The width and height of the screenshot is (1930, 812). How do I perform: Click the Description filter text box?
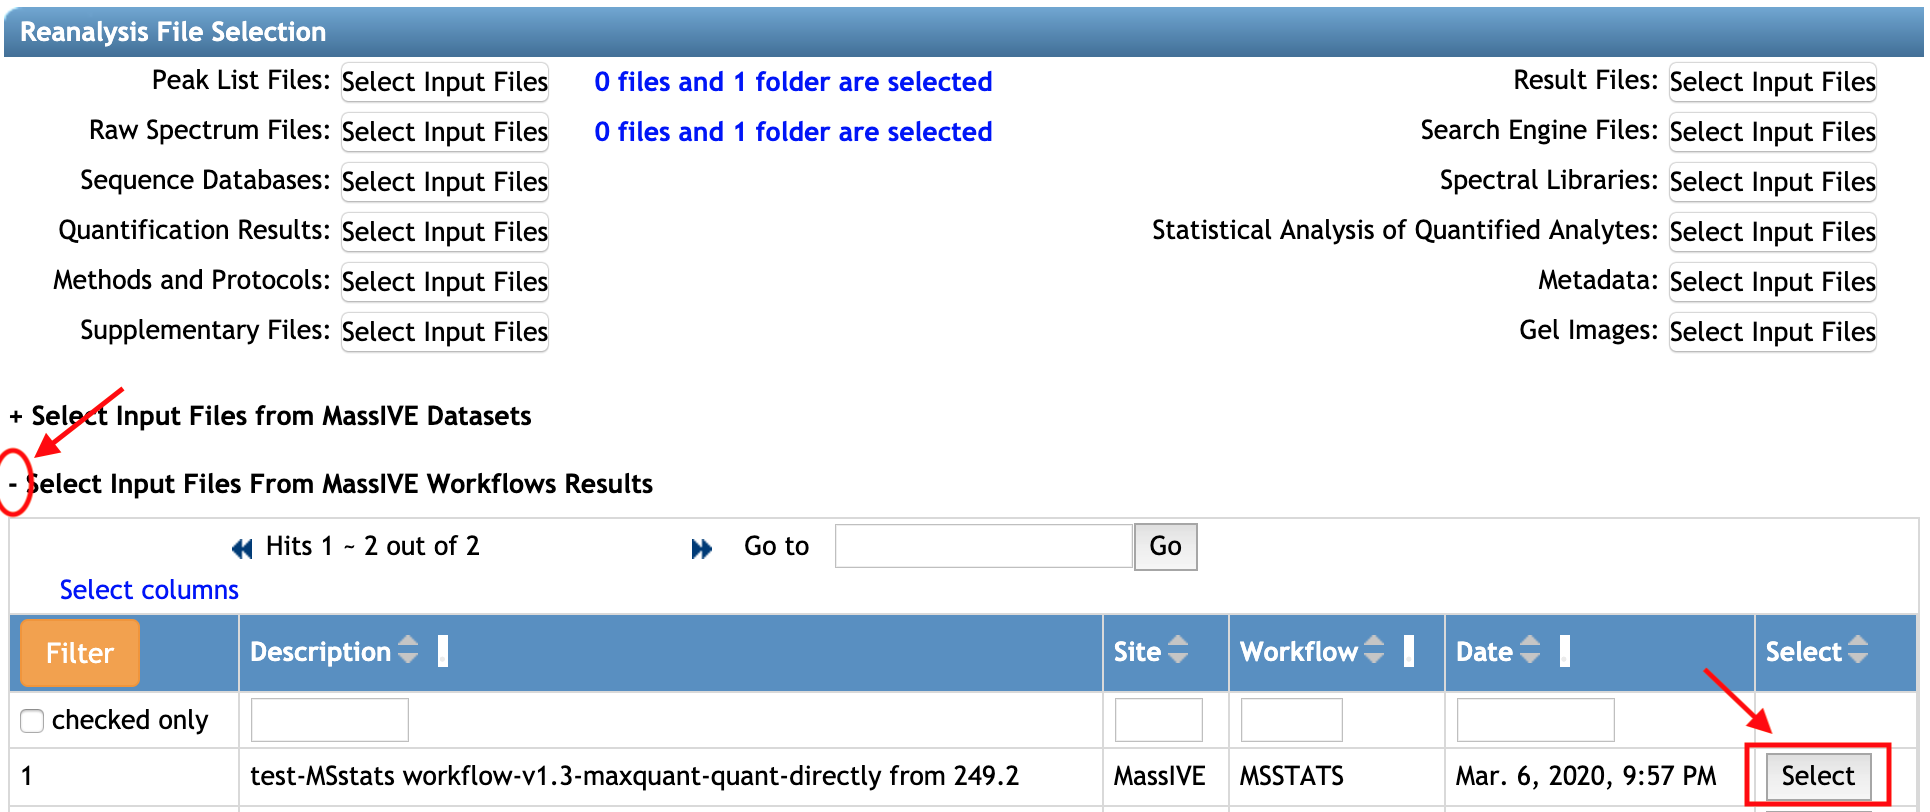point(329,720)
